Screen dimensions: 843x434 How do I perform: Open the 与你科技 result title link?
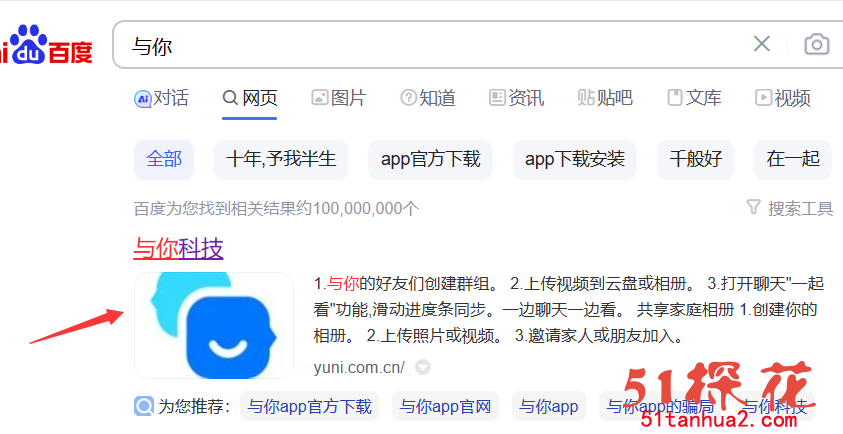coord(178,248)
